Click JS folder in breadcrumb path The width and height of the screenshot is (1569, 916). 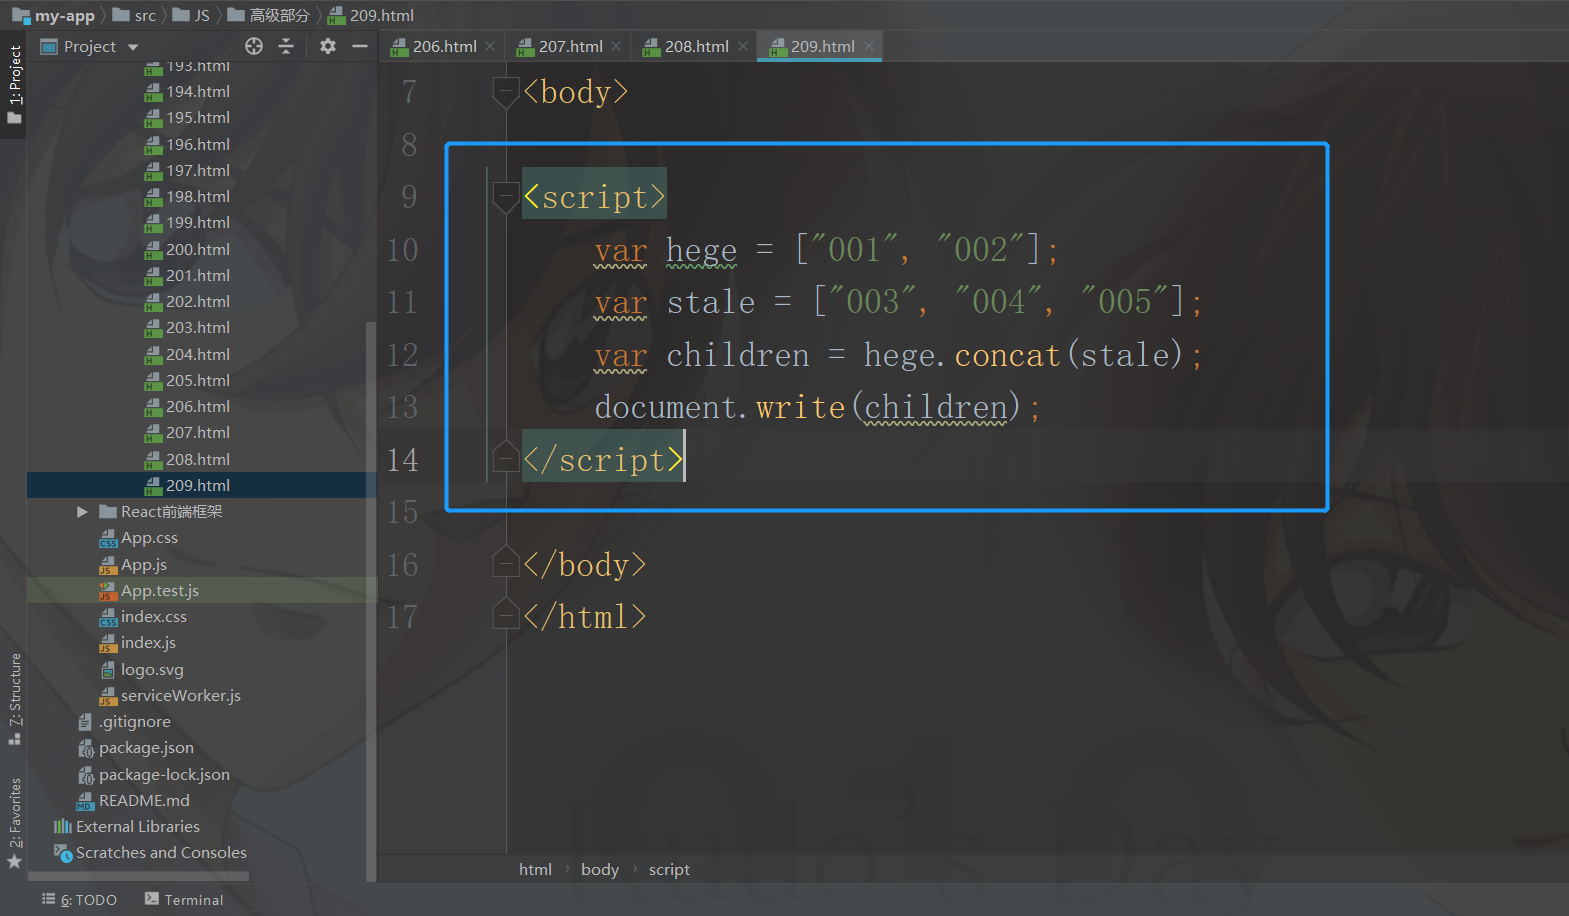(x=191, y=15)
